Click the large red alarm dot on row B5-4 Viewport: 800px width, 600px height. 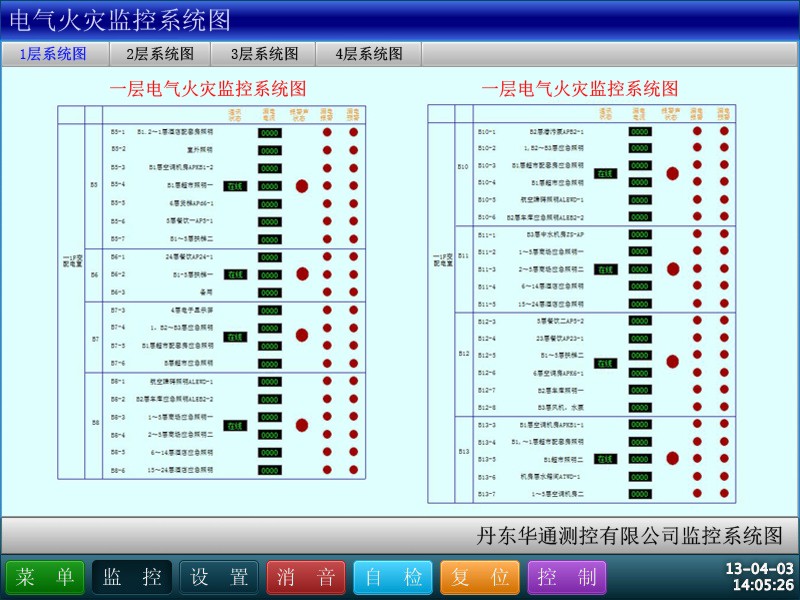[301, 186]
